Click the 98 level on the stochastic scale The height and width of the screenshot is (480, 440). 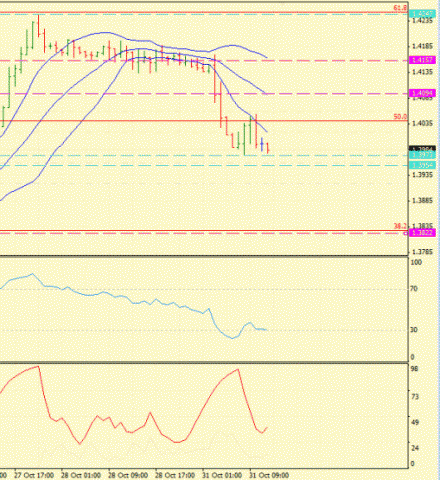pyautogui.click(x=415, y=369)
